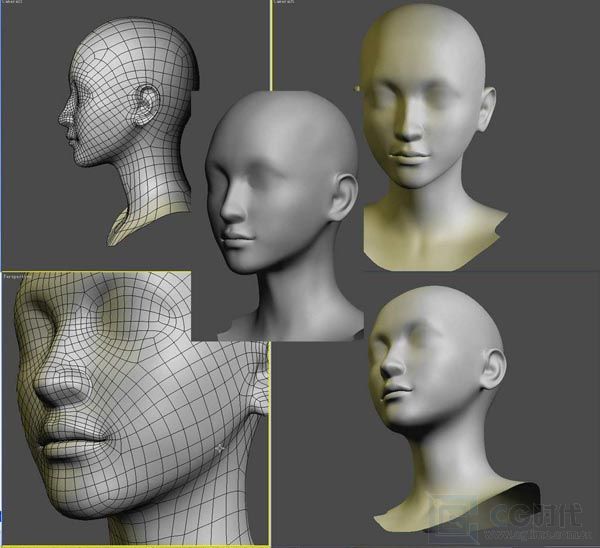Viewport: 600px width, 548px height.
Task: Select the gray three-quarter head in the center
Action: click(283, 216)
